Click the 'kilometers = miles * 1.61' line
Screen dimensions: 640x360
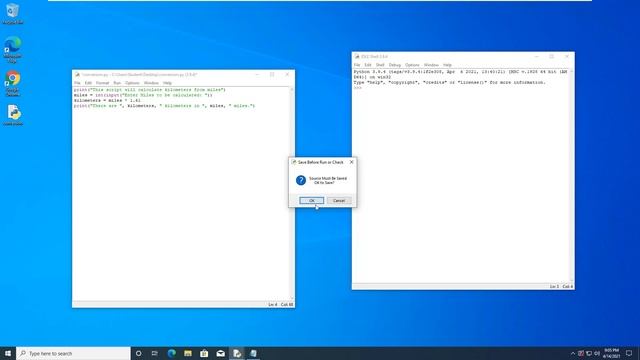click(107, 100)
